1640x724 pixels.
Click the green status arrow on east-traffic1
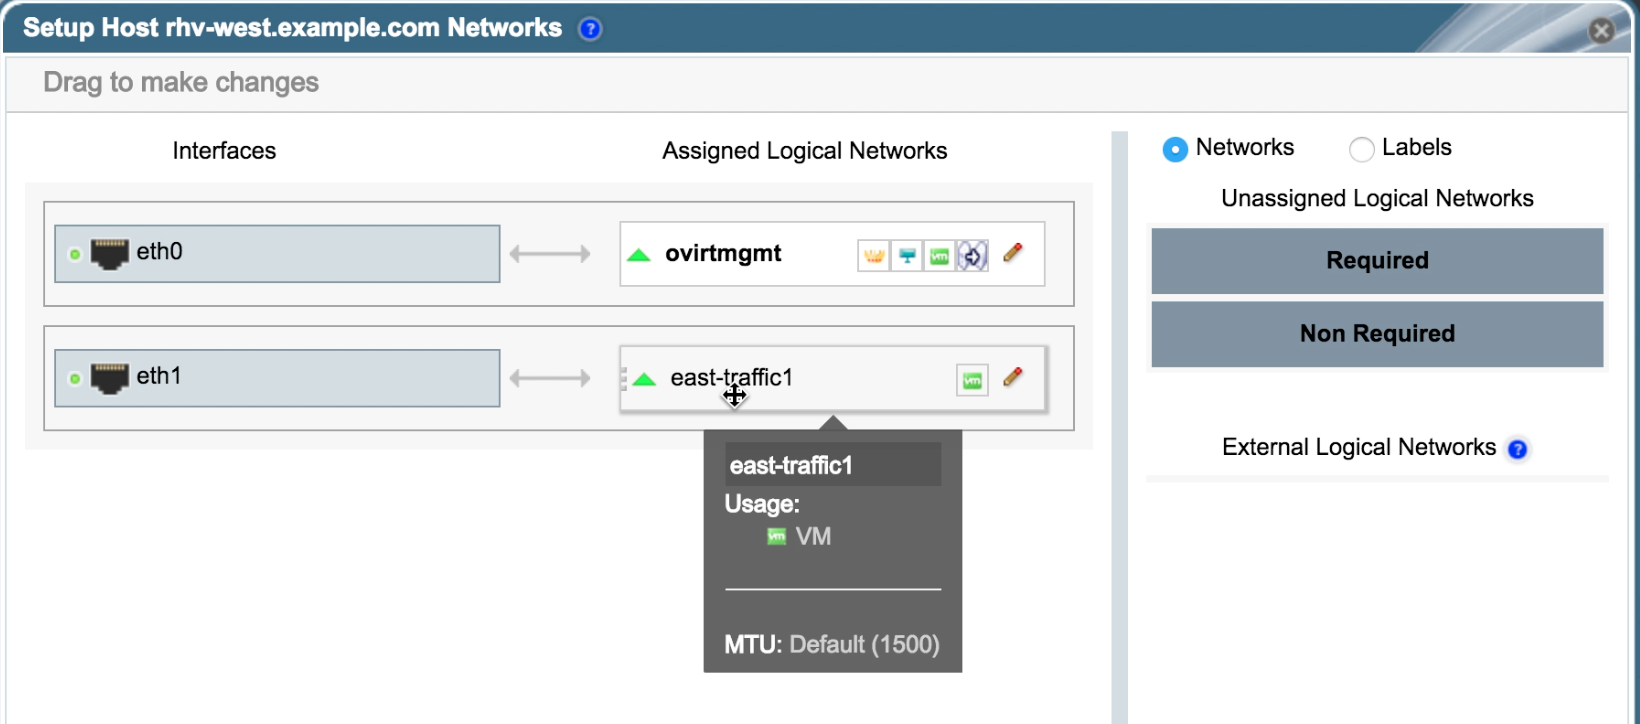click(x=644, y=379)
